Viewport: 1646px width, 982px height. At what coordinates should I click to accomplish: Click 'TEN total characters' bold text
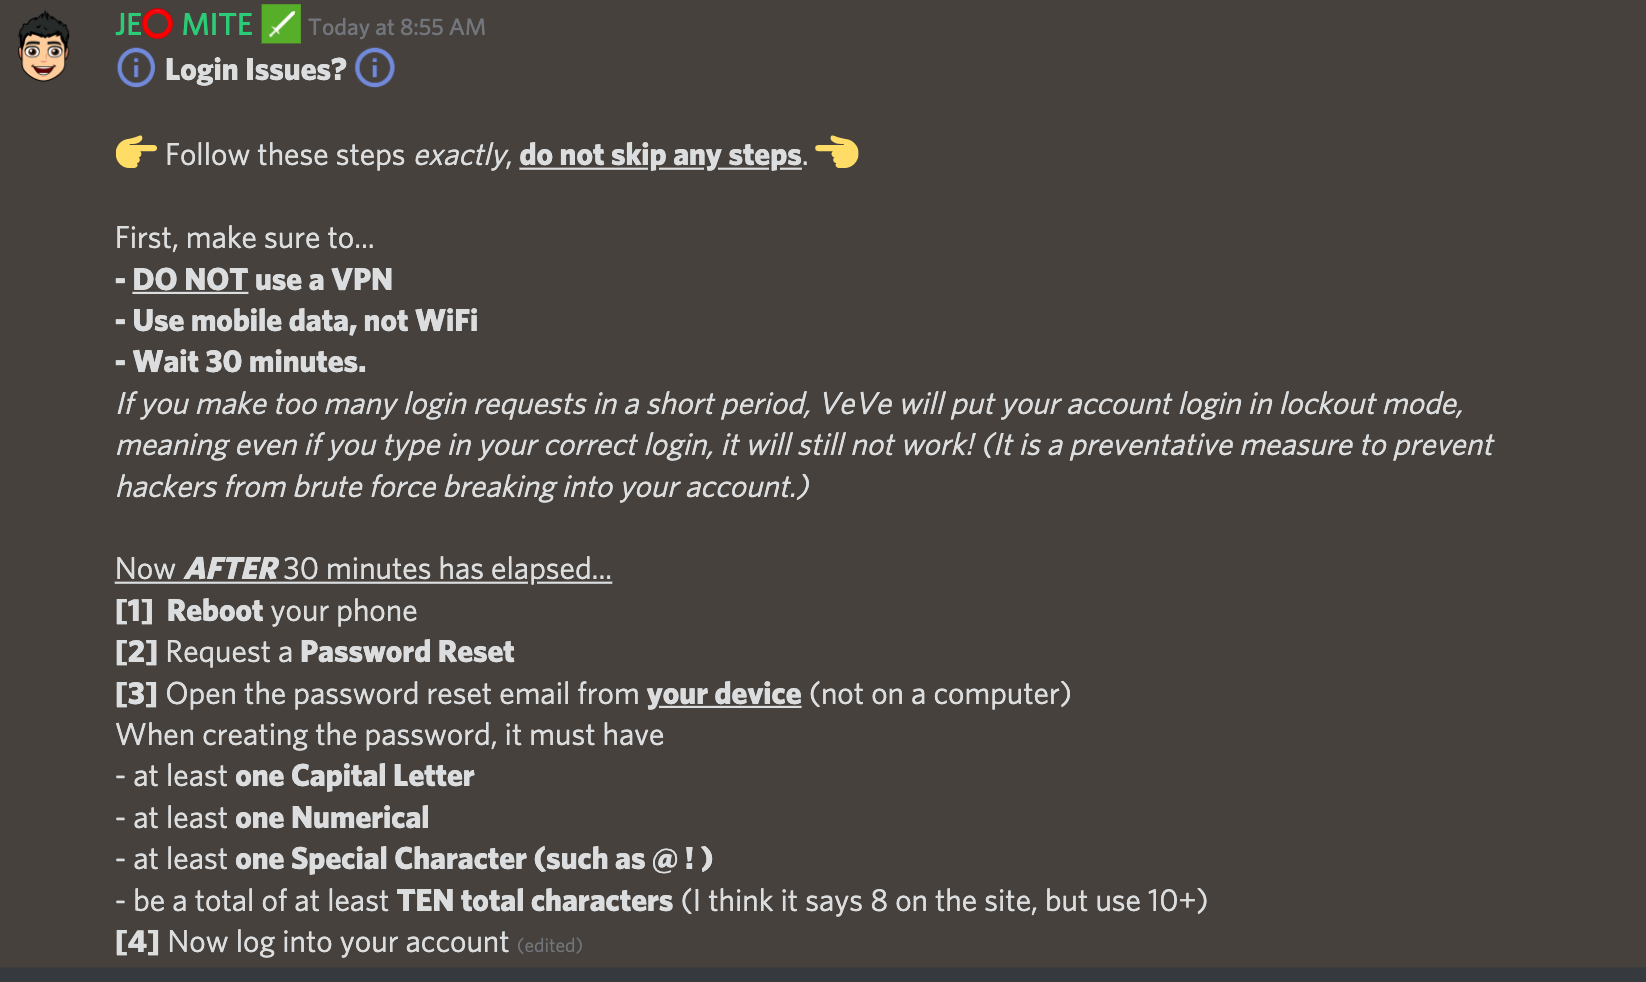[x=535, y=901]
